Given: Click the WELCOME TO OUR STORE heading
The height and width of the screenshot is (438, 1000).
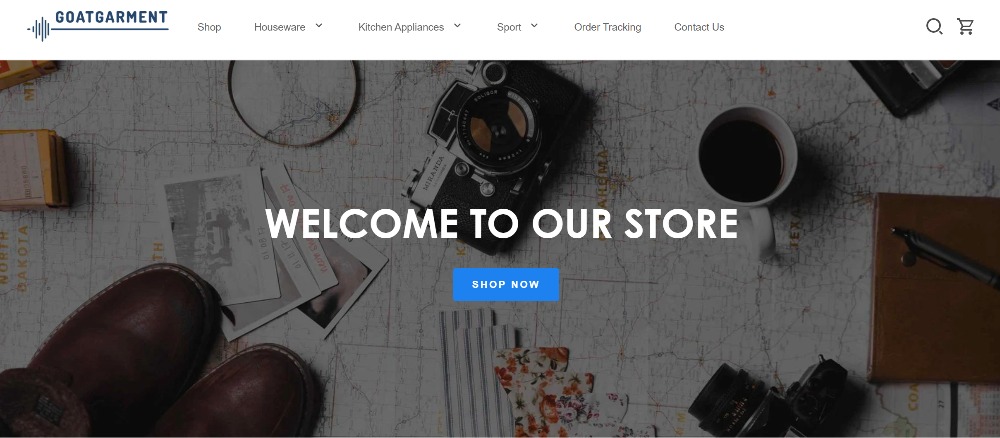Looking at the screenshot, I should (501, 224).
